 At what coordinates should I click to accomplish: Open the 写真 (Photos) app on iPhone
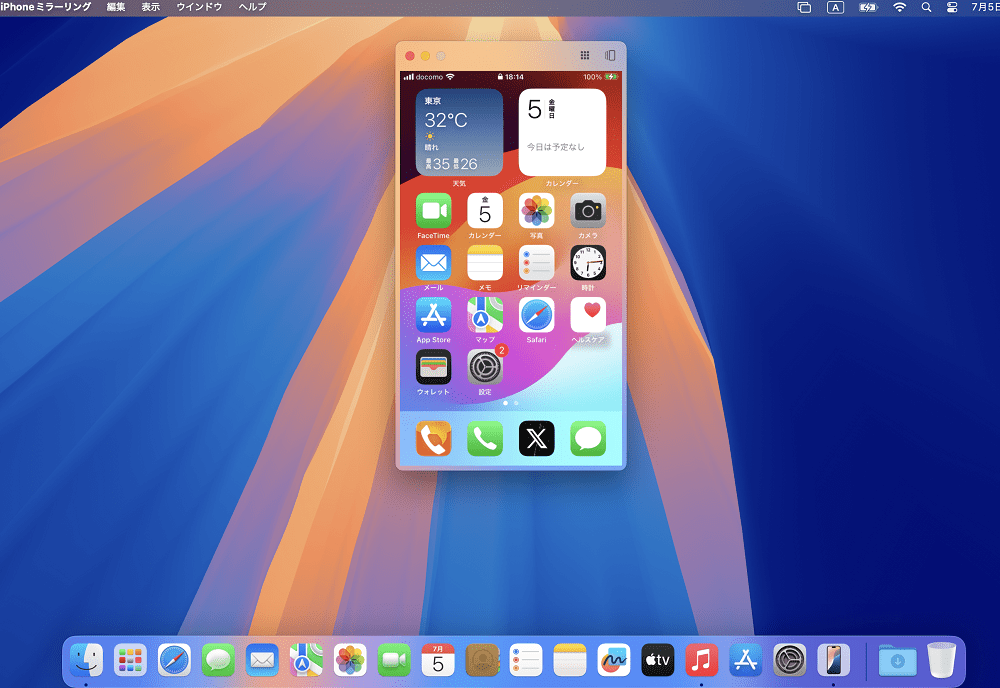pyautogui.click(x=536, y=211)
